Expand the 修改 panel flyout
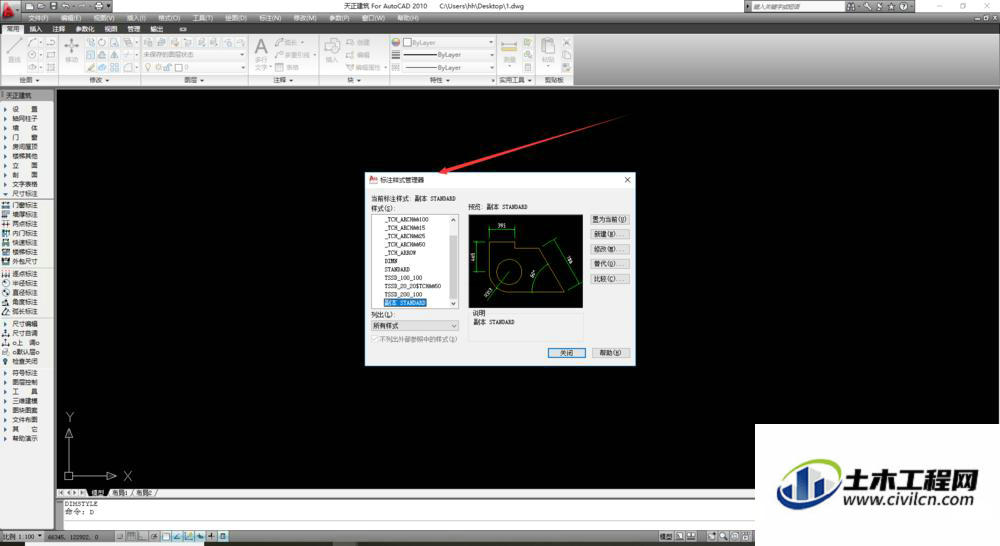 (x=99, y=80)
